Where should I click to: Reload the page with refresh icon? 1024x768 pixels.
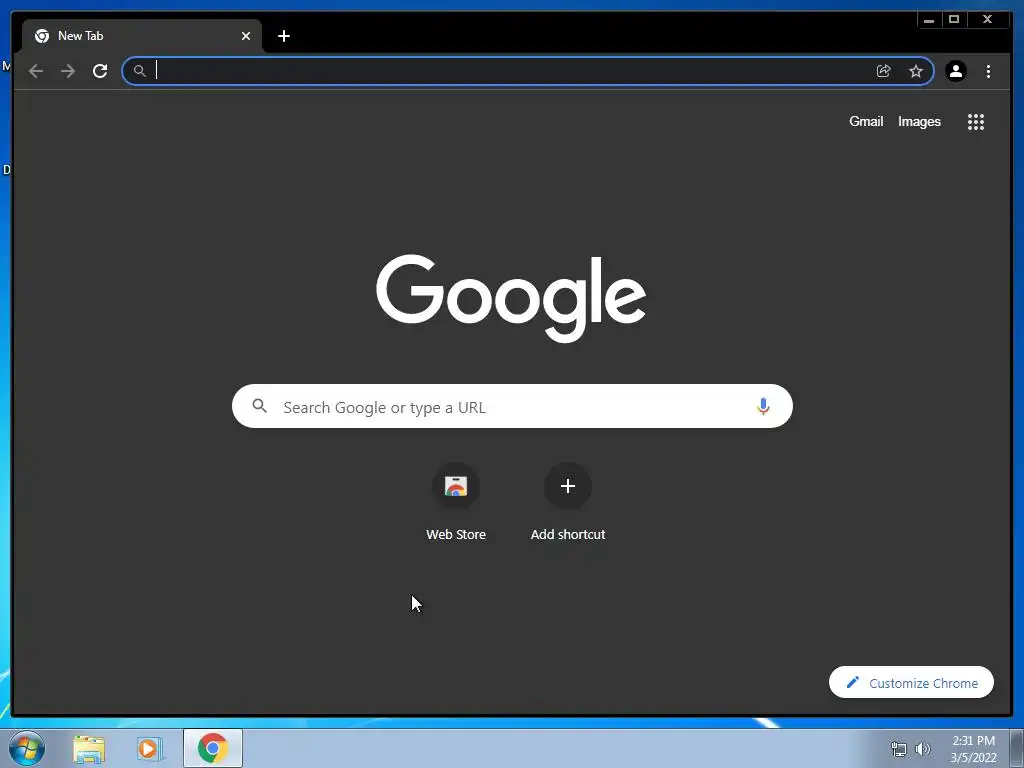pyautogui.click(x=100, y=71)
